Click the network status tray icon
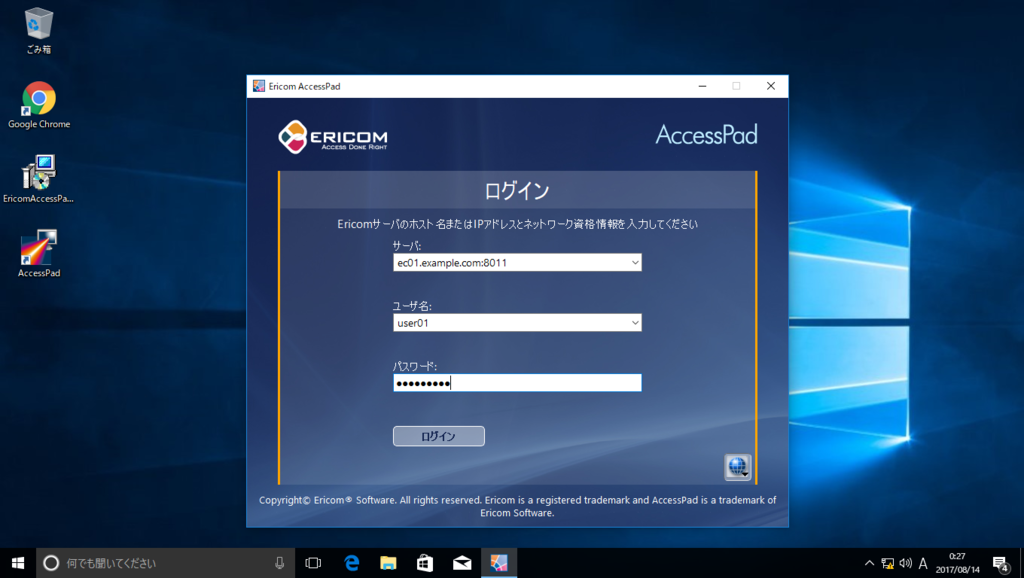This screenshot has height=578, width=1024. click(888, 563)
